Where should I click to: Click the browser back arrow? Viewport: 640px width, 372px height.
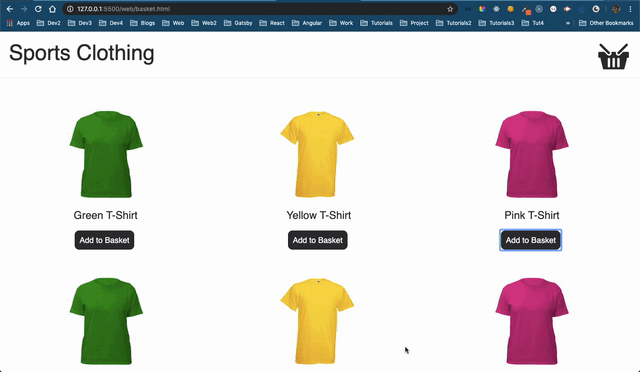(10, 9)
